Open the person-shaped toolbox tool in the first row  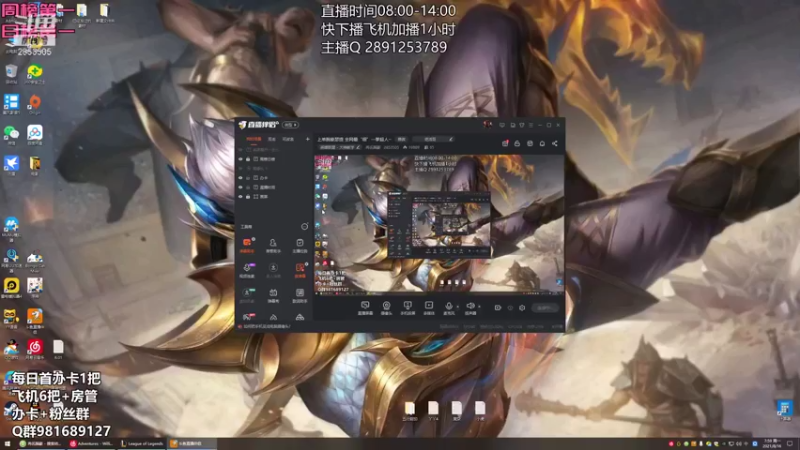coord(273,244)
